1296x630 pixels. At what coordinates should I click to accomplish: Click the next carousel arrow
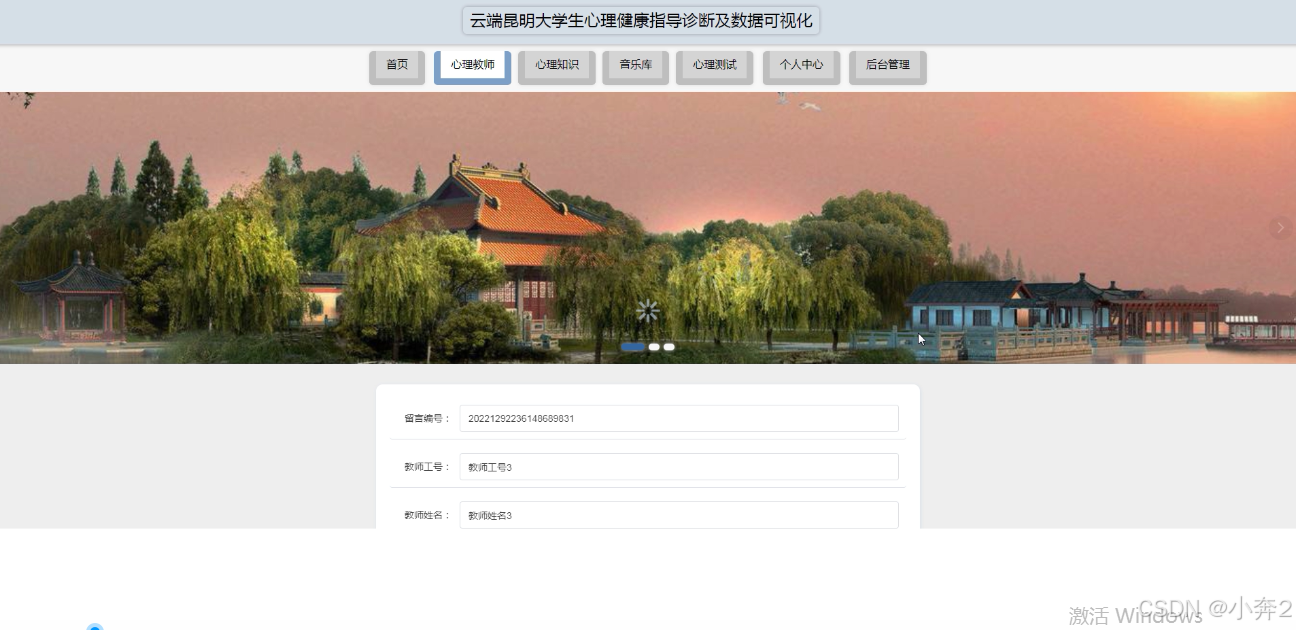coord(1280,227)
